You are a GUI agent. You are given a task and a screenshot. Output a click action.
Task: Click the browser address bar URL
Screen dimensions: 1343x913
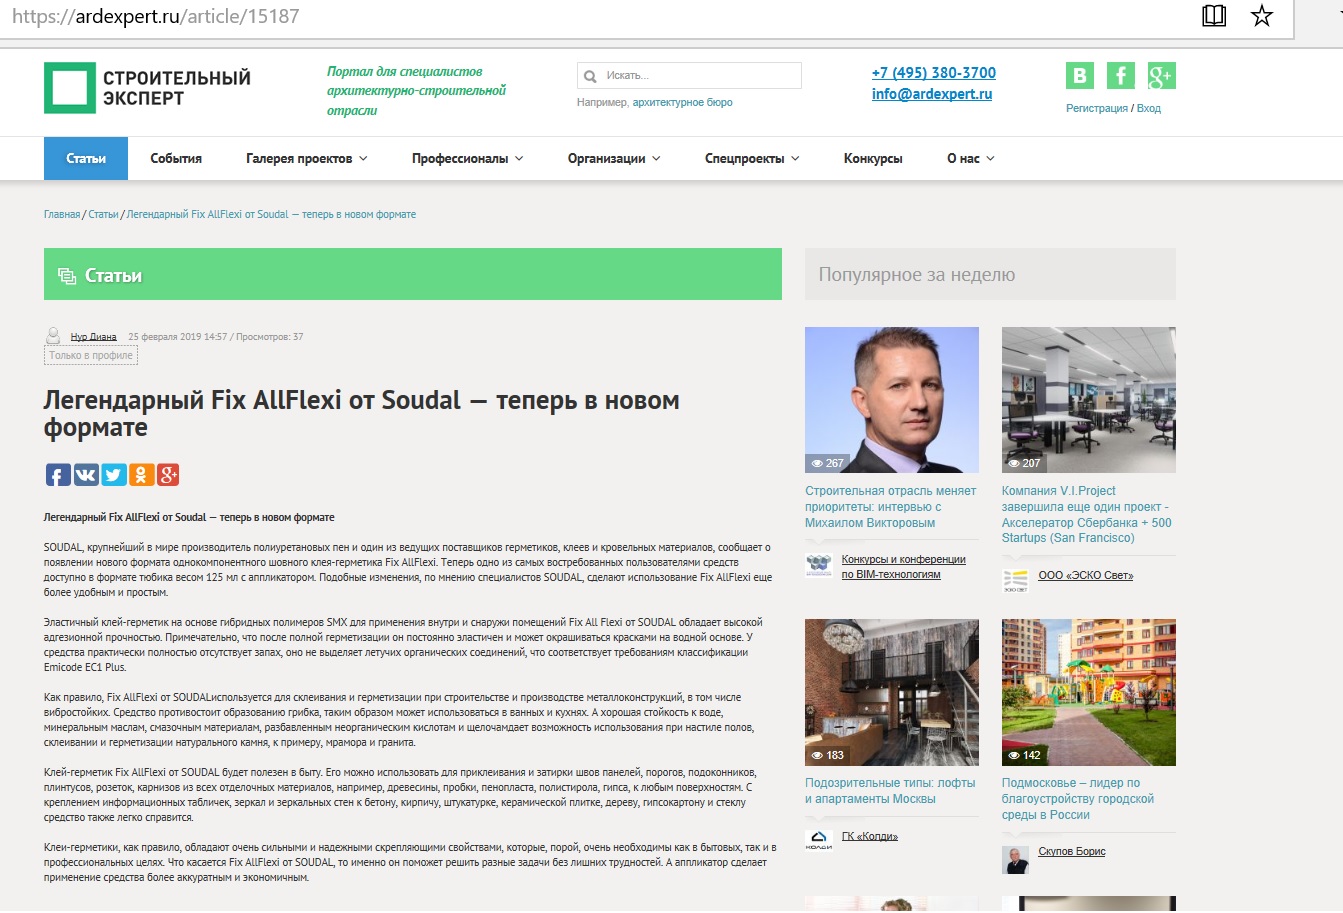[x=156, y=16]
